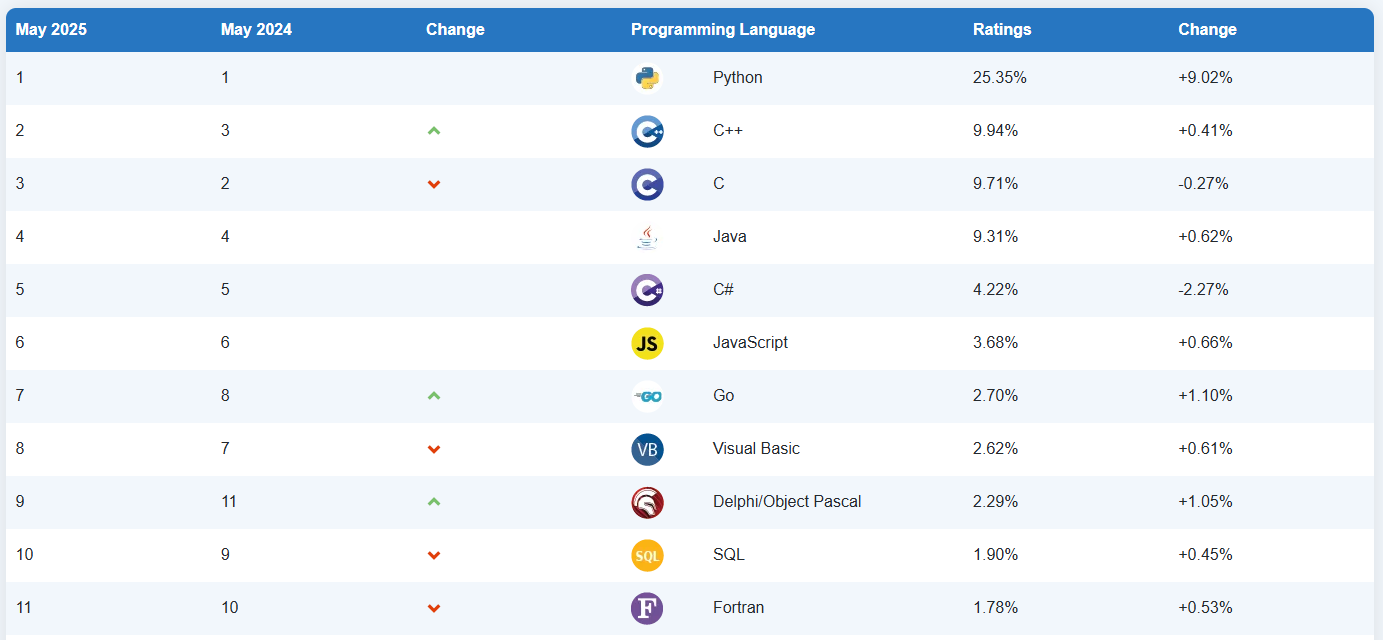
Task: Click the orange SQL icon
Action: tap(647, 555)
